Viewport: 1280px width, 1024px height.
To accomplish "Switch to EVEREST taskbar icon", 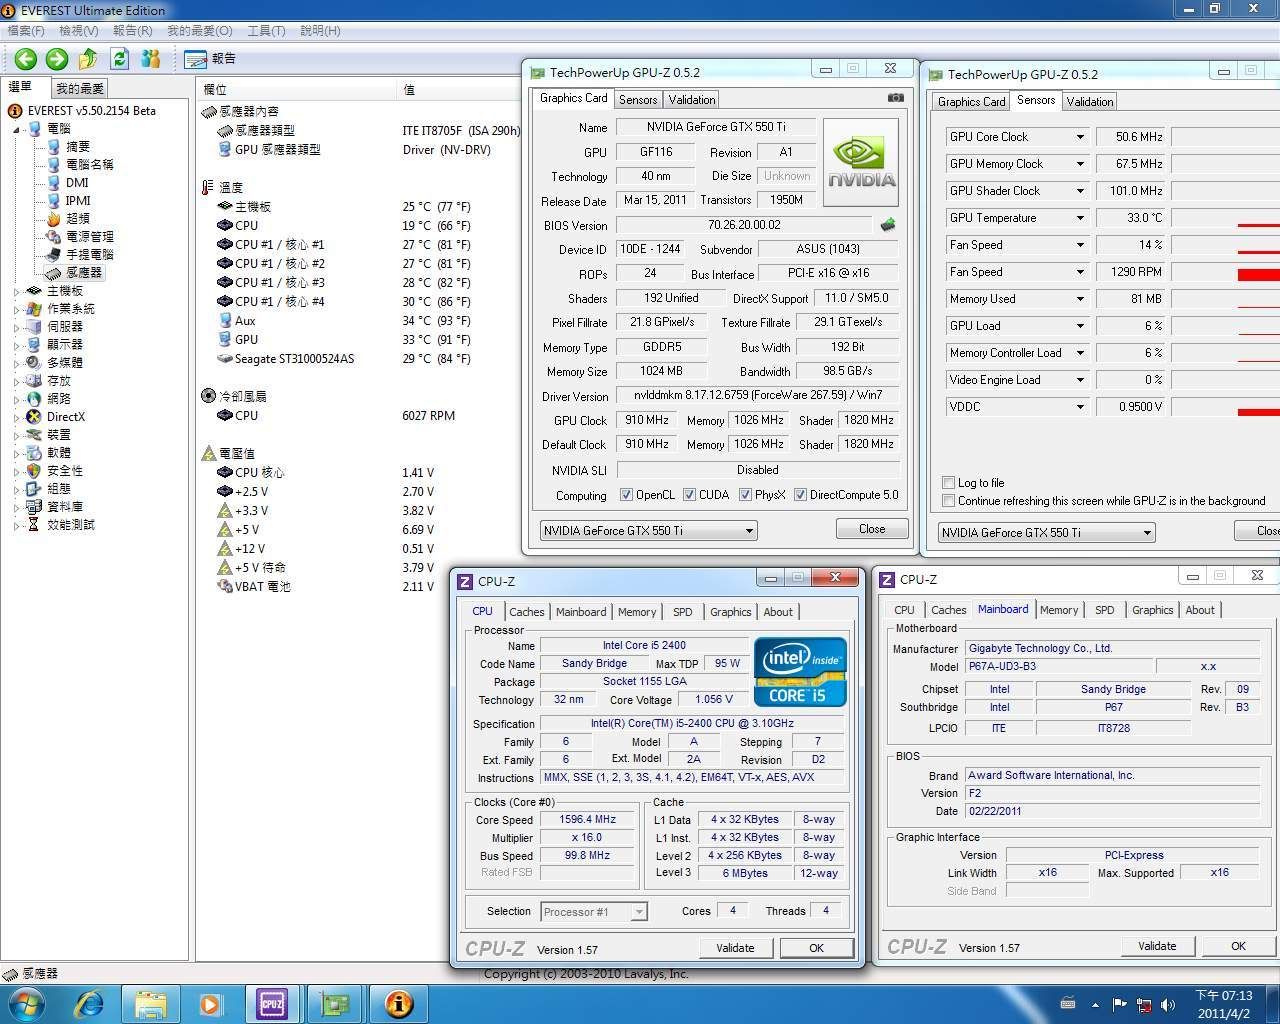I will 398,1003.
